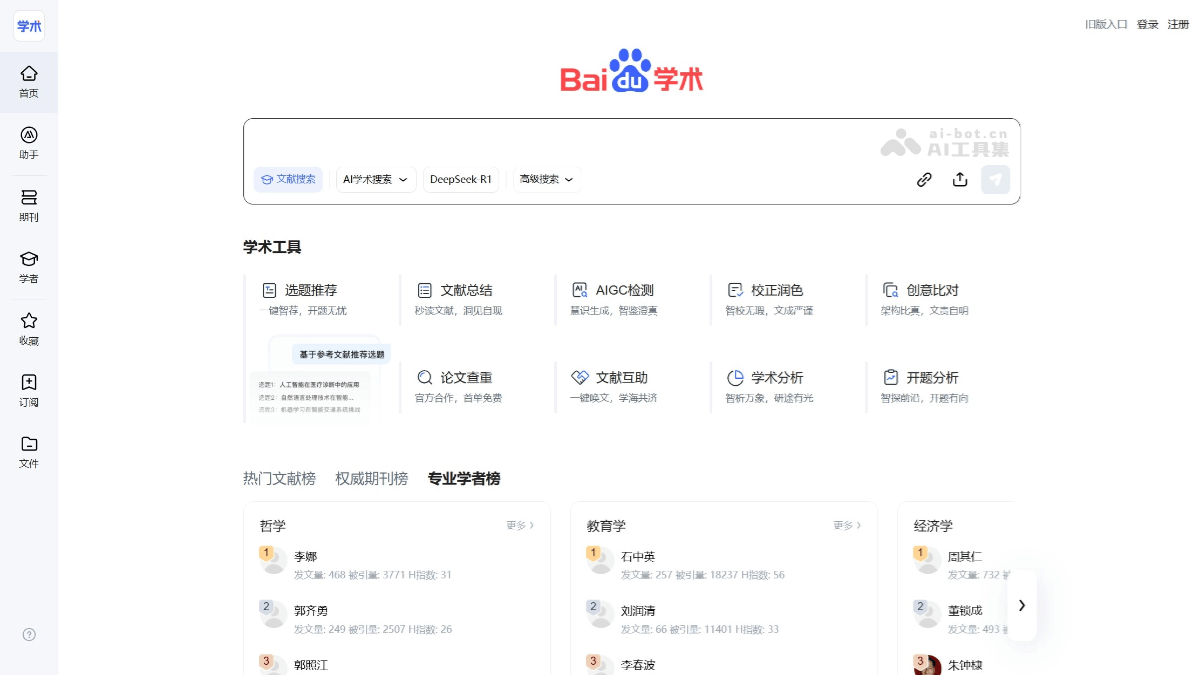This screenshot has height=675, width=1200.
Task: Open the AIGC检测 tool
Action: [624, 290]
